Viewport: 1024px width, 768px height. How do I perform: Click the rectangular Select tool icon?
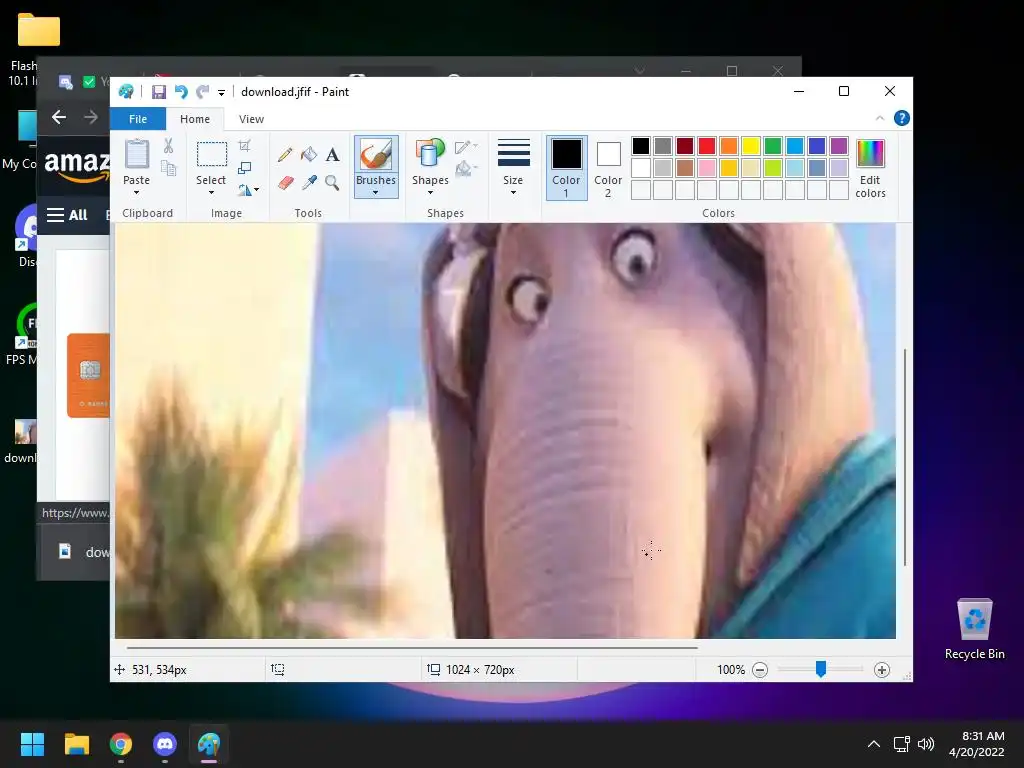pos(212,154)
